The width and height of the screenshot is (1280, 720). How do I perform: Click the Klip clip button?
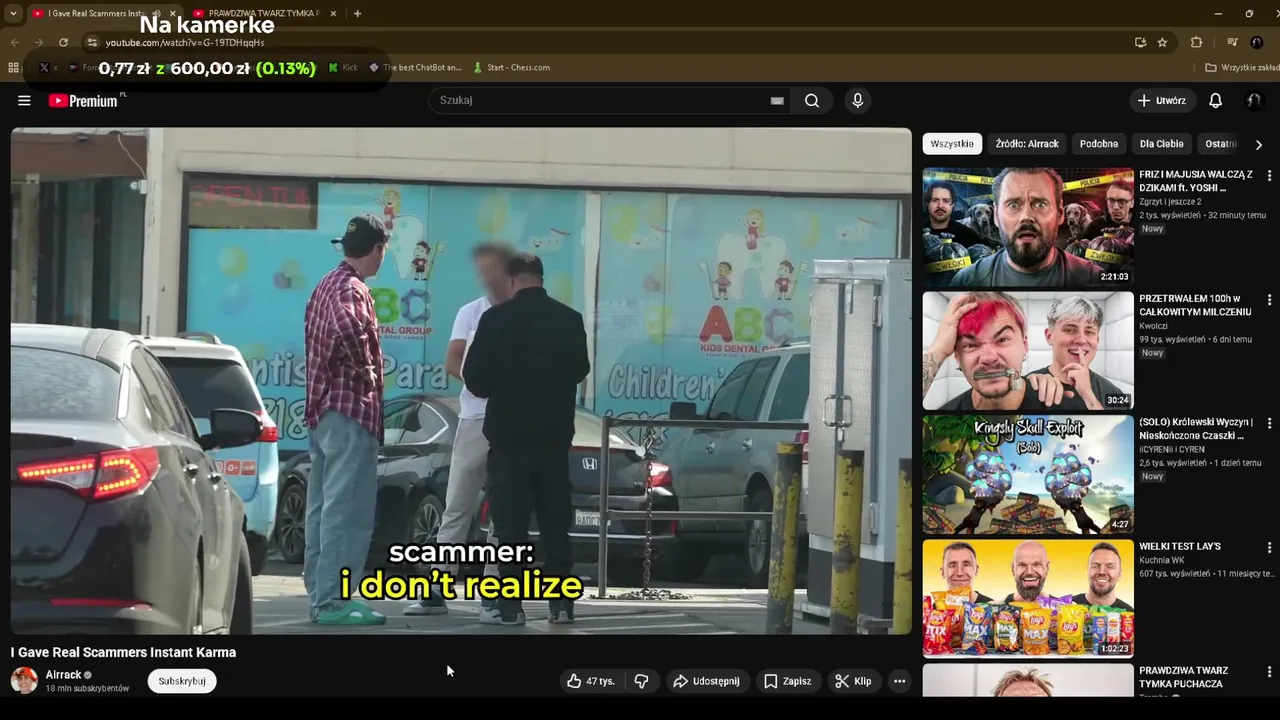[x=854, y=681]
